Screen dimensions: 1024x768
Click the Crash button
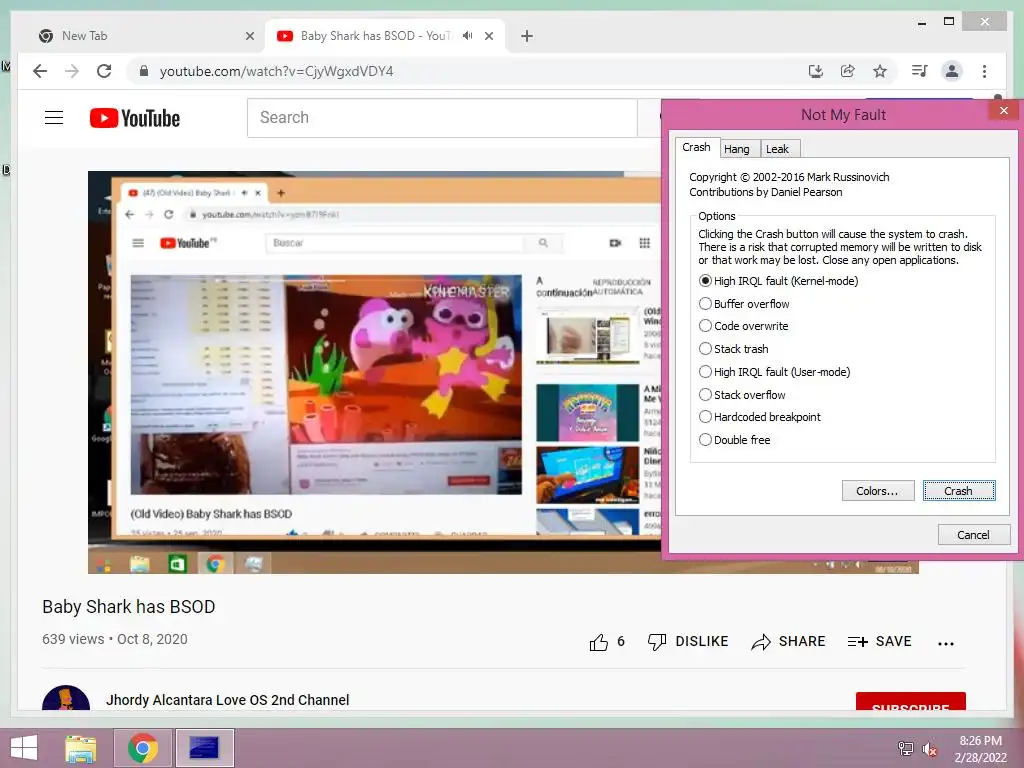[959, 490]
